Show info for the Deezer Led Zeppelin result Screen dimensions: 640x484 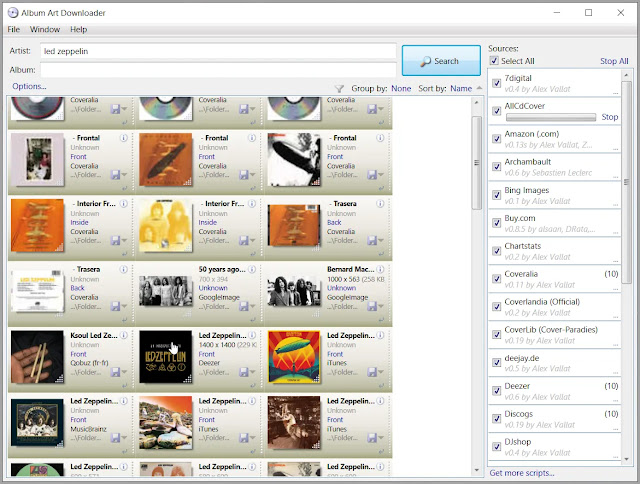252,335
